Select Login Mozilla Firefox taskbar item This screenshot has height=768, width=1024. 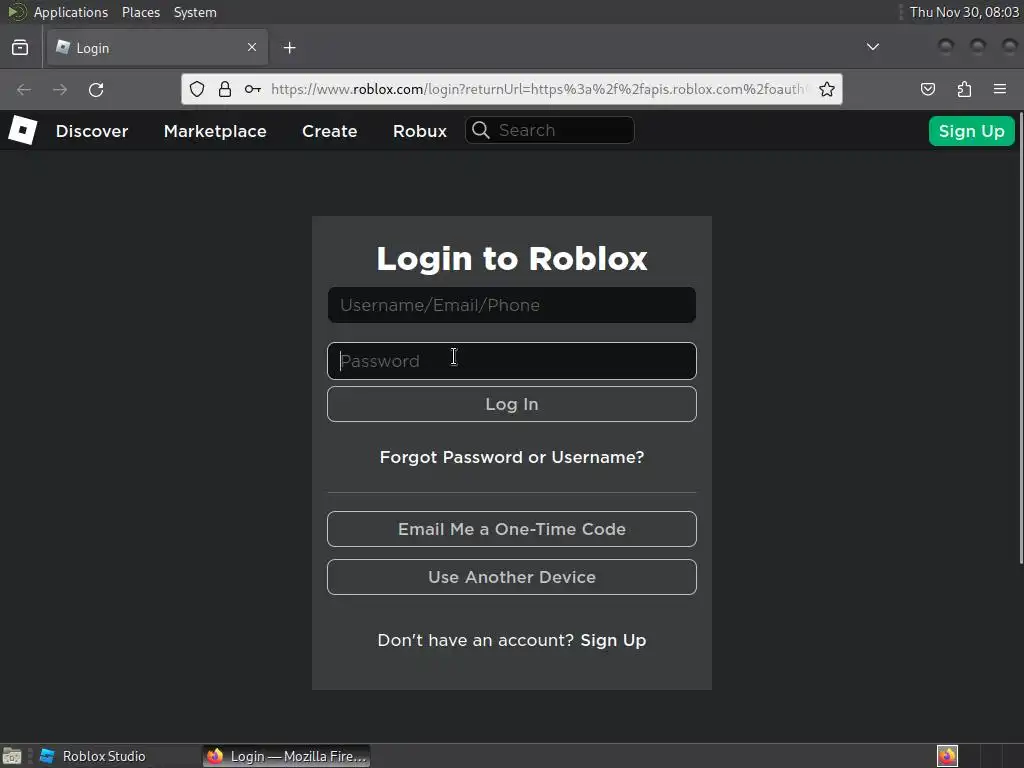click(287, 756)
